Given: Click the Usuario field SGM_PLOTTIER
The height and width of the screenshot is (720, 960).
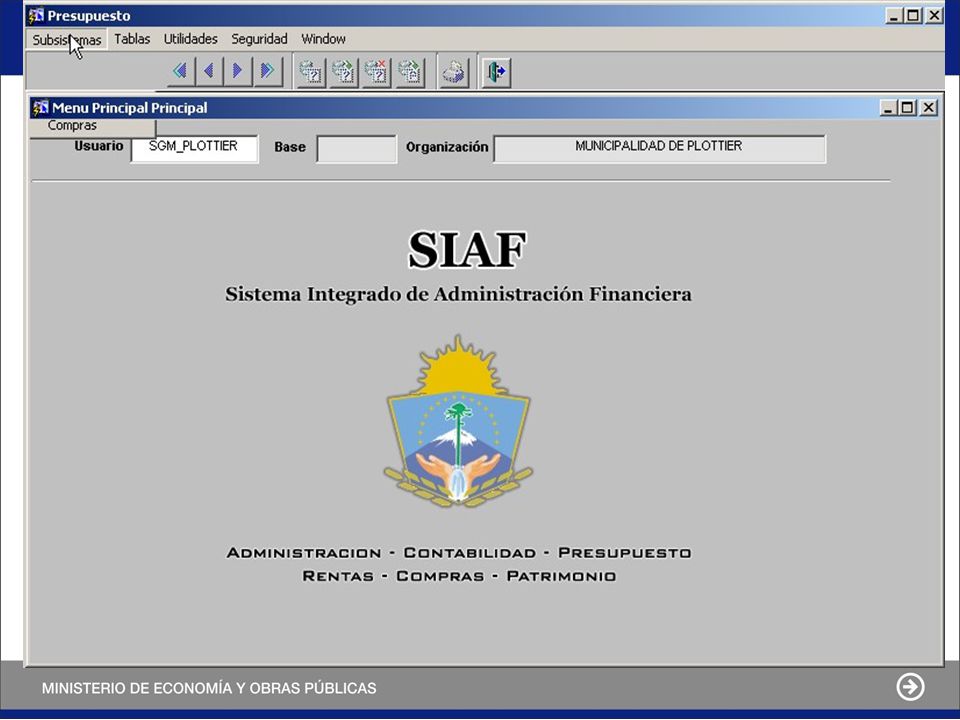Looking at the screenshot, I should click(194, 148).
